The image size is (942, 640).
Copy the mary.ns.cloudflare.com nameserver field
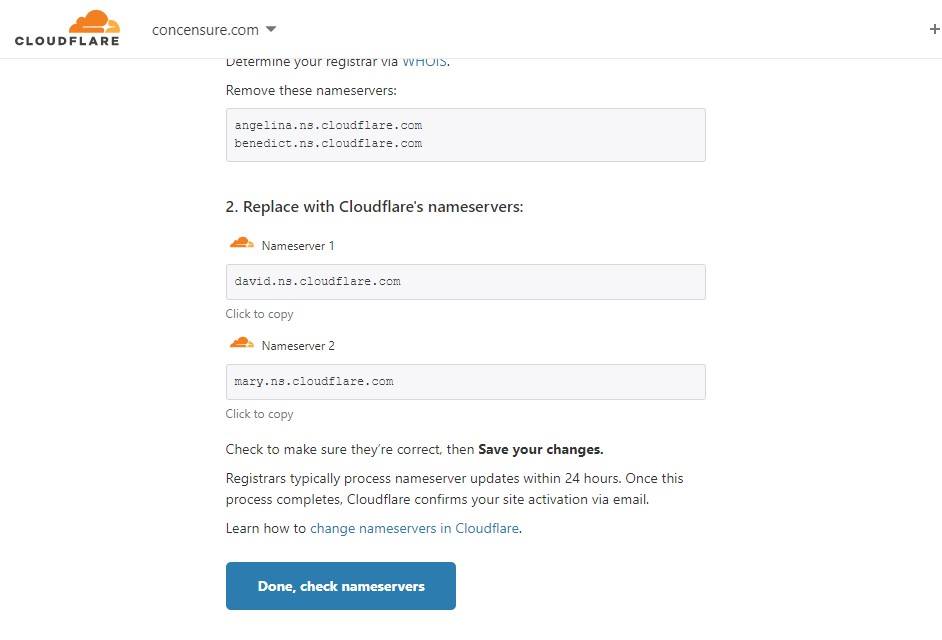(x=465, y=382)
